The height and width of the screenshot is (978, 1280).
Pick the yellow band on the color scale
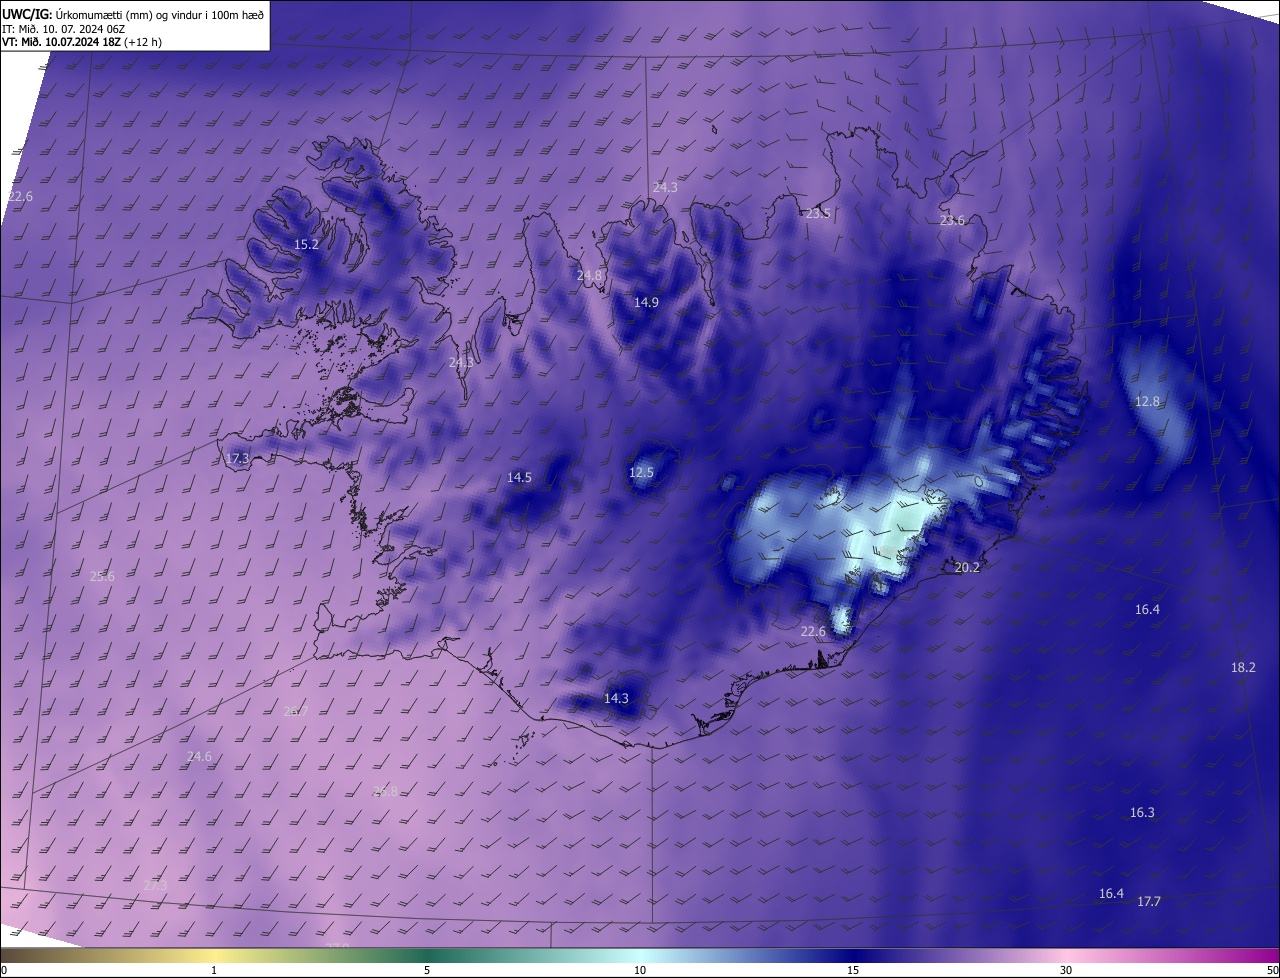[214, 955]
